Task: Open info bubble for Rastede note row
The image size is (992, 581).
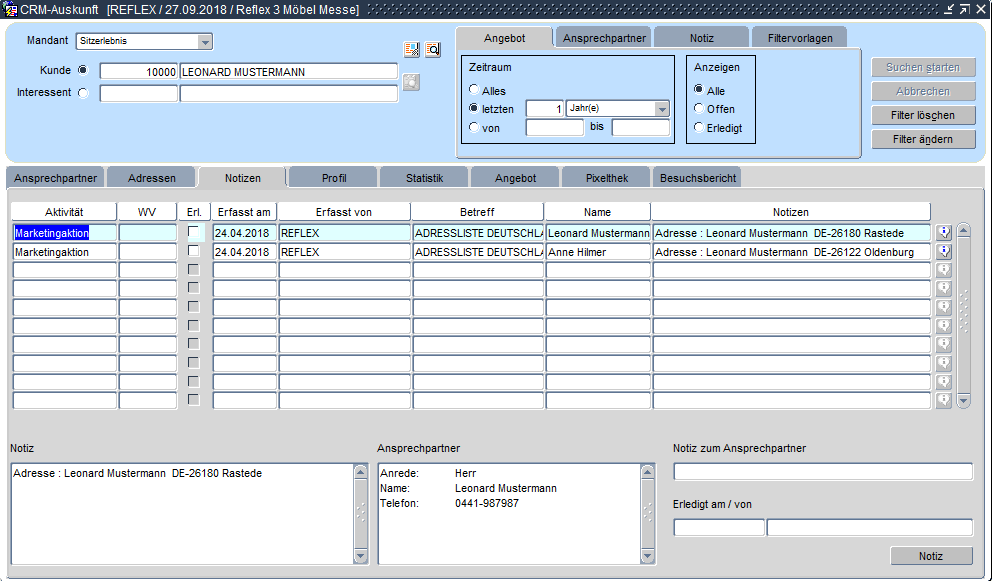Action: tap(943, 233)
